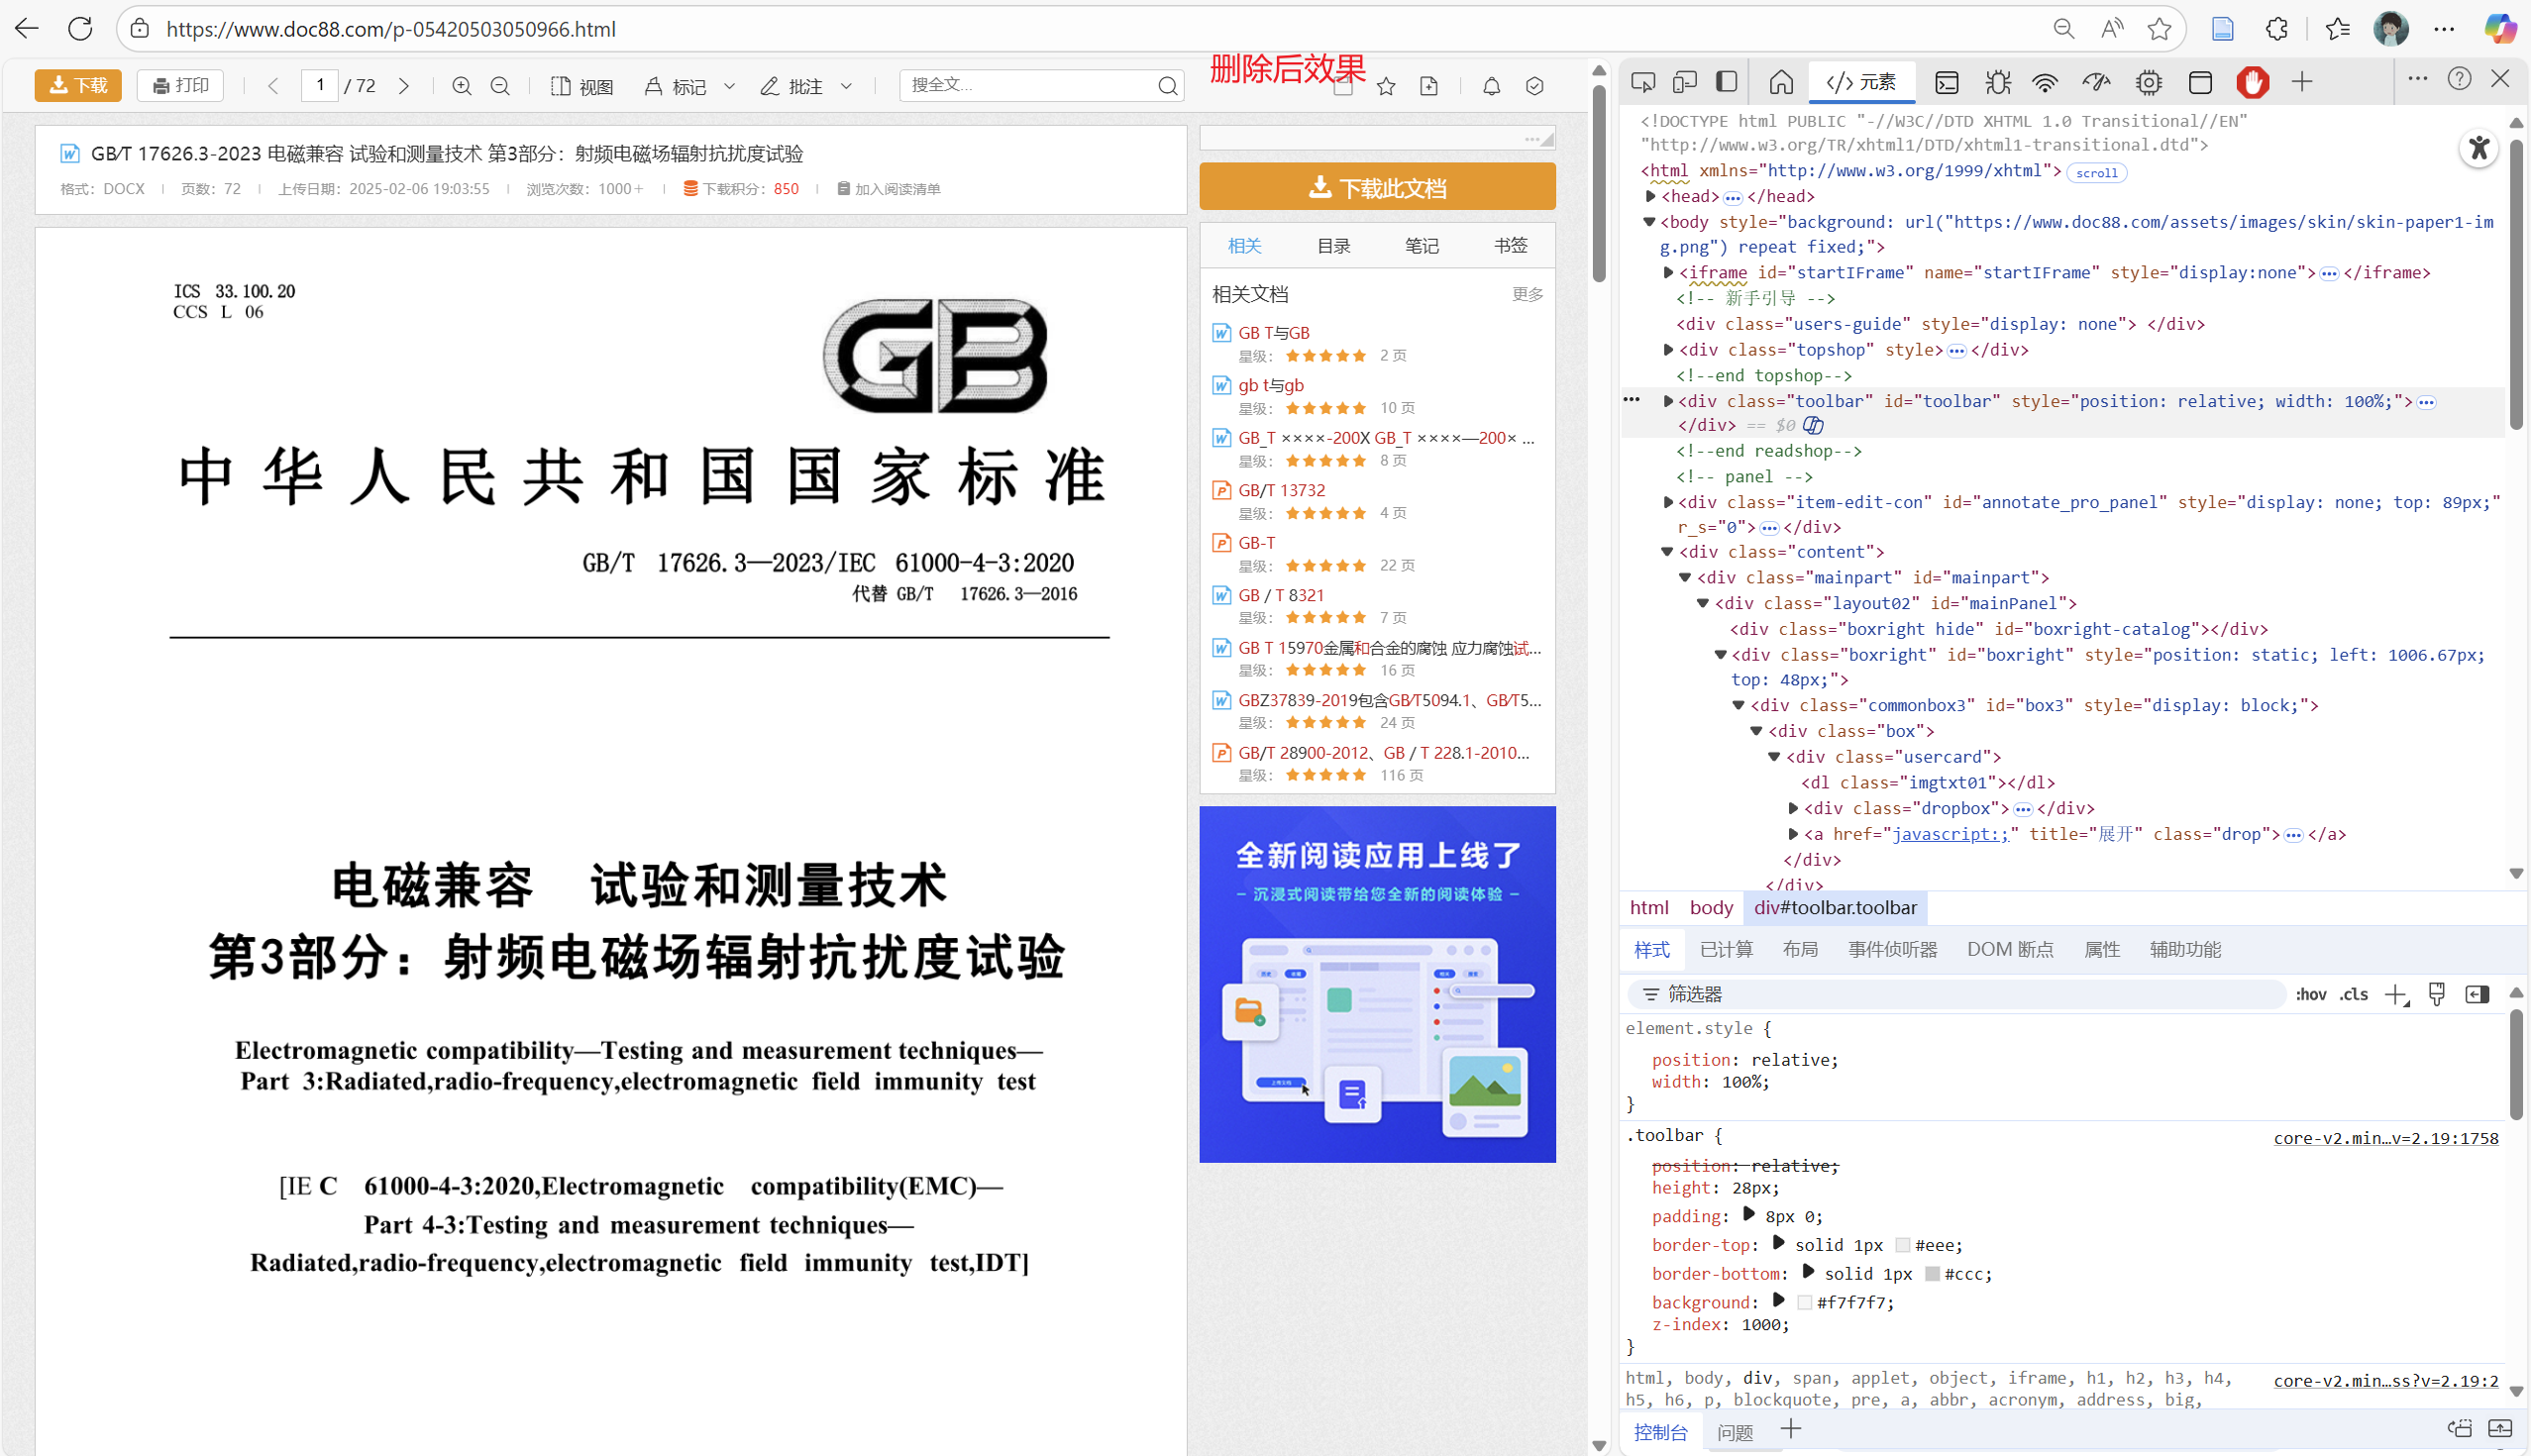The height and width of the screenshot is (1456, 2531).
Task: Zoom out of the document
Action: [500, 86]
